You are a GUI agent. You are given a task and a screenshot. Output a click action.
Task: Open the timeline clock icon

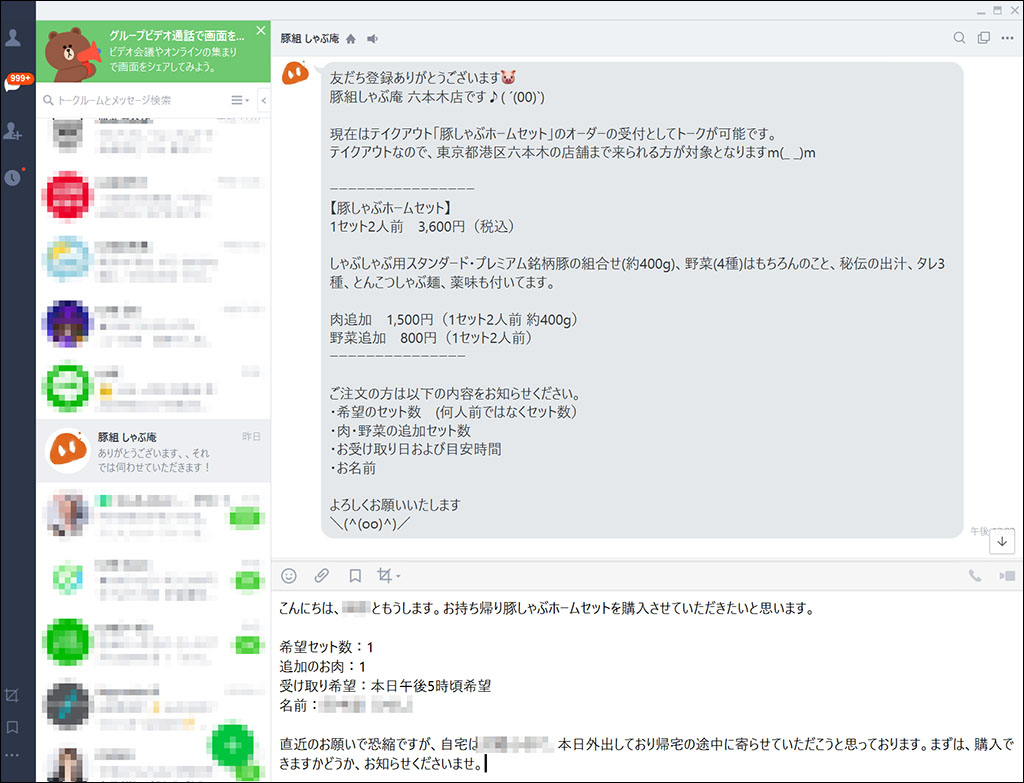[x=13, y=177]
